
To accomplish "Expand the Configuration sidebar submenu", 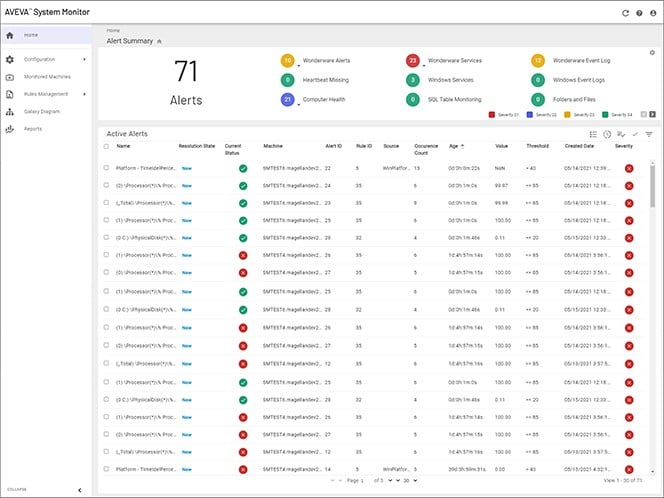I will click(84, 59).
